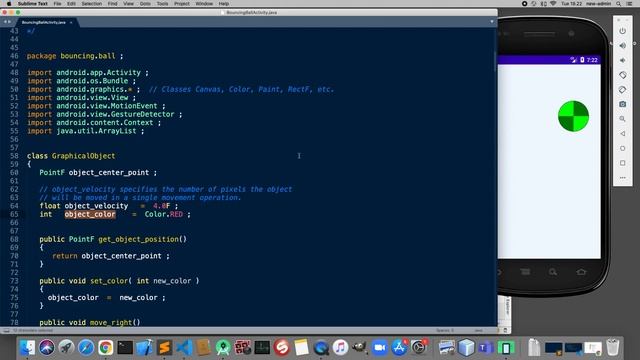The height and width of the screenshot is (360, 640).
Task: Open QuickTime Player from the Dock
Action: point(321,347)
